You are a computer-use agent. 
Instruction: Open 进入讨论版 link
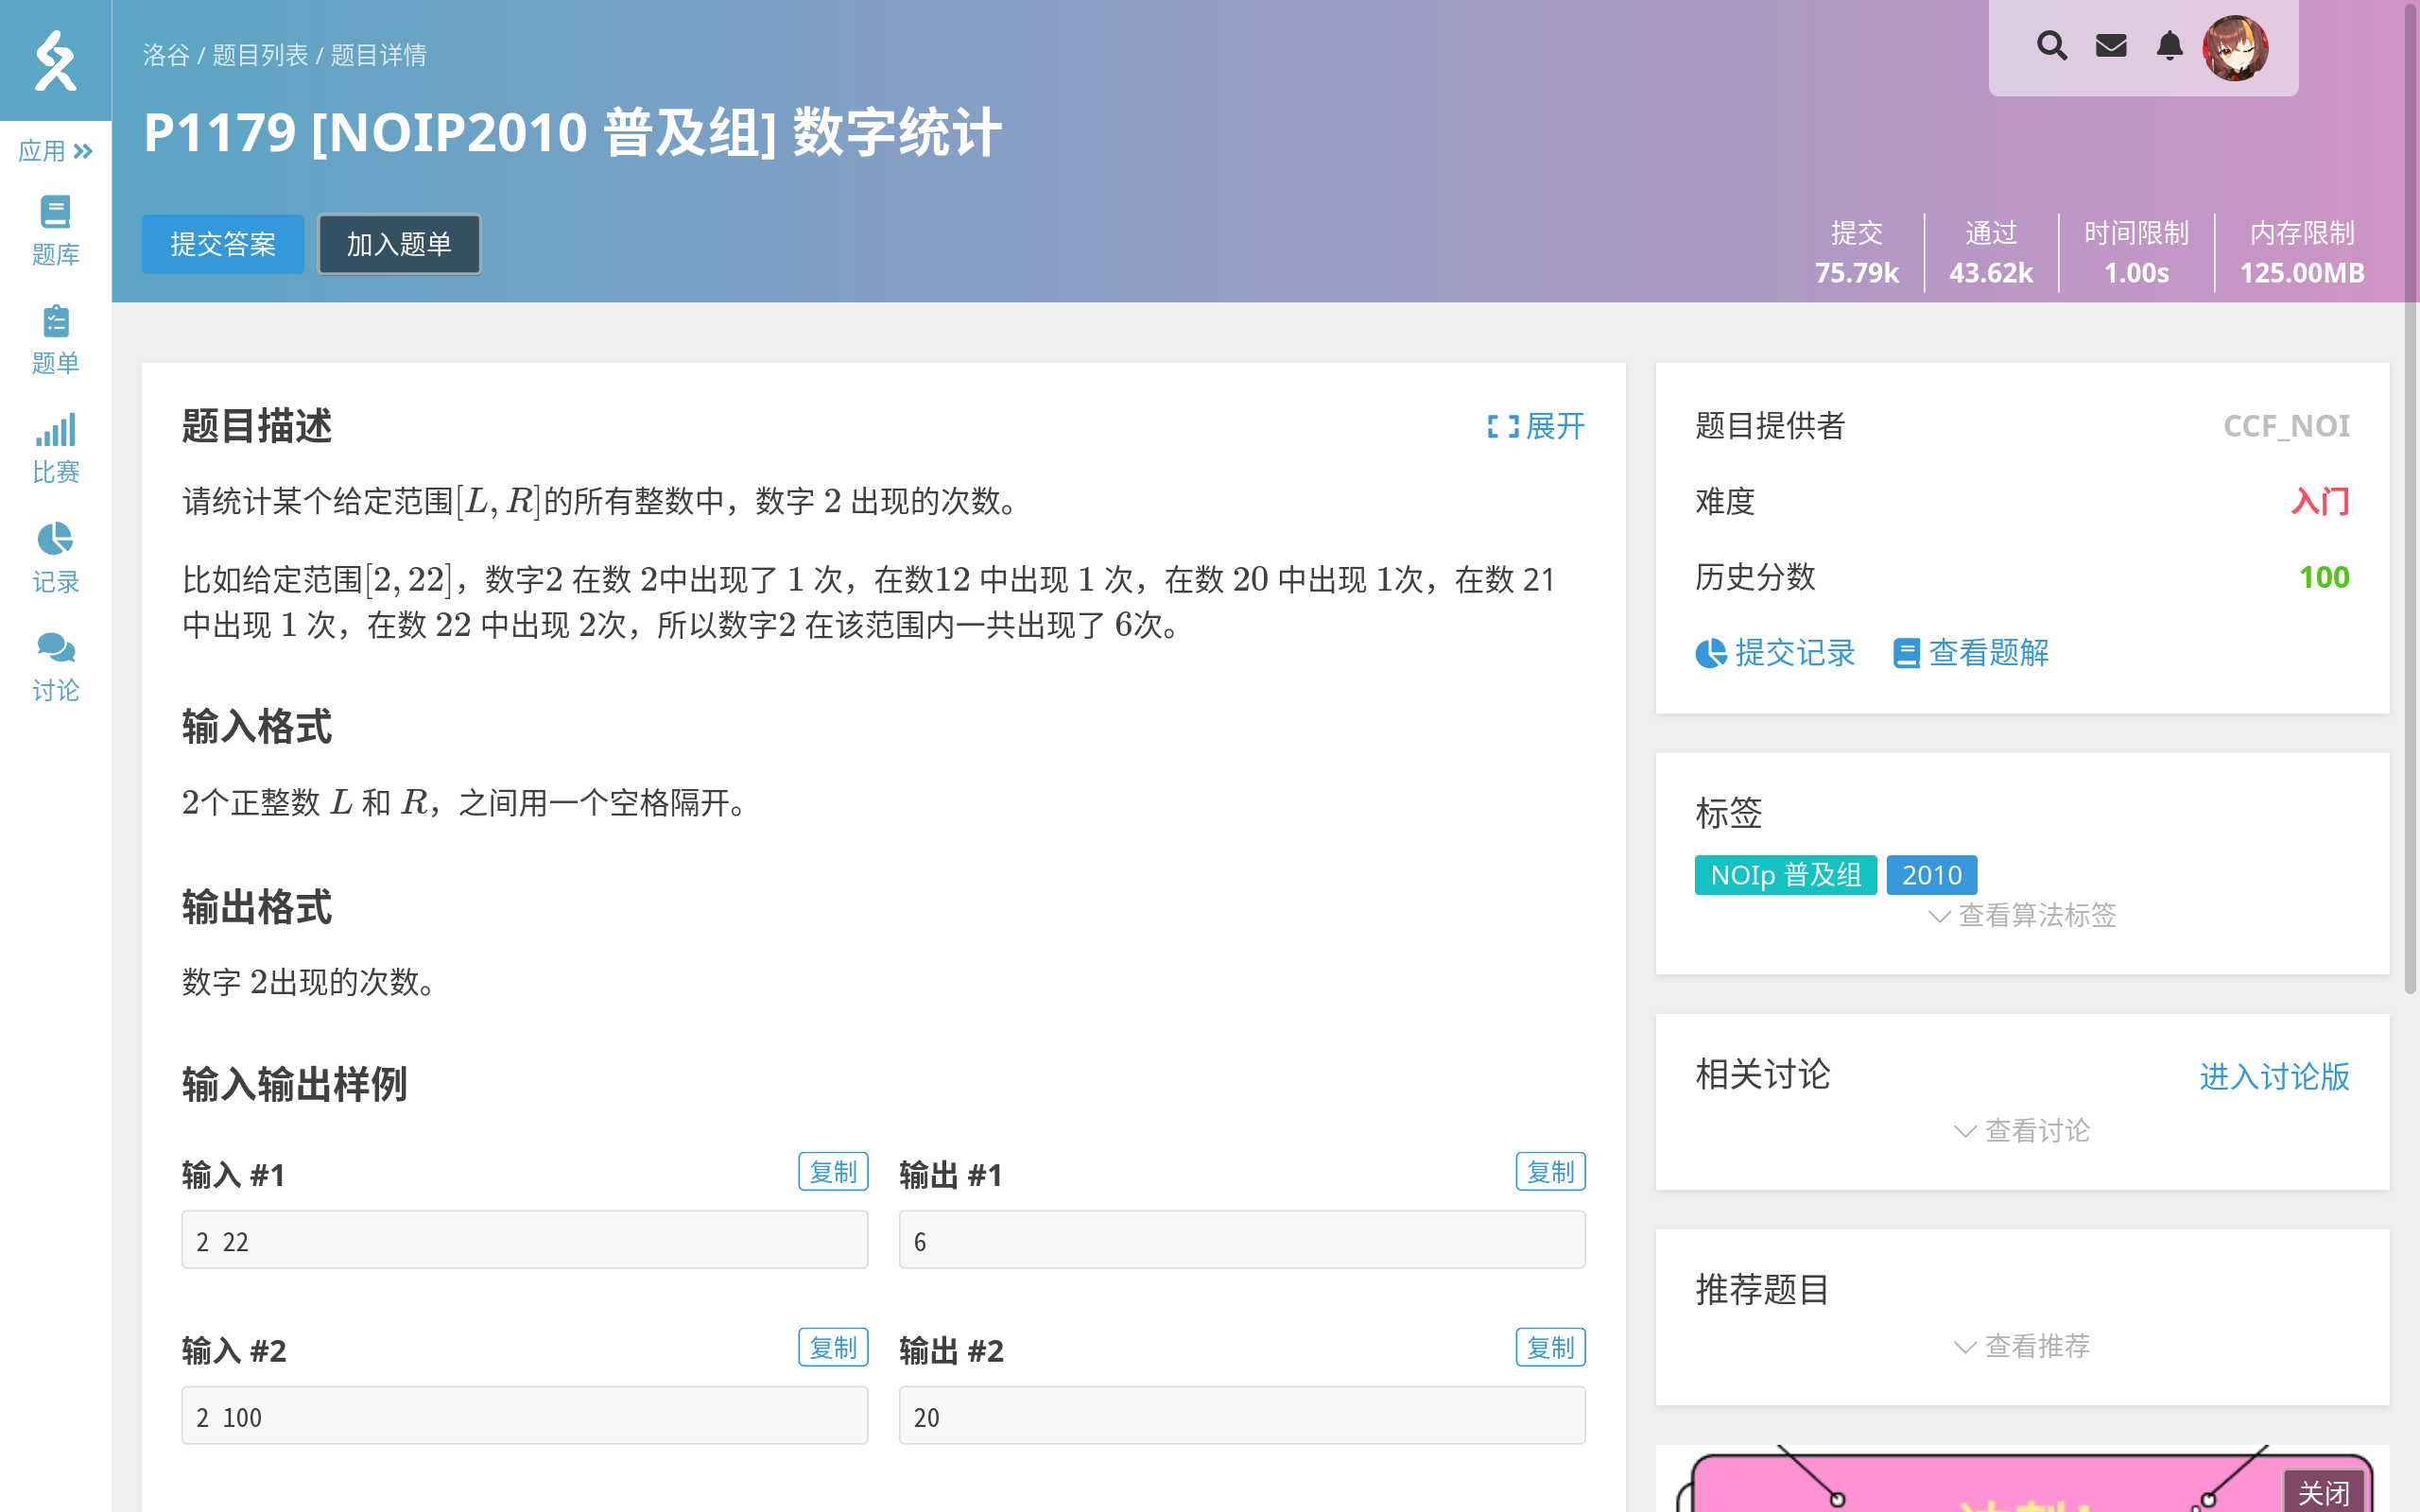[2272, 1077]
